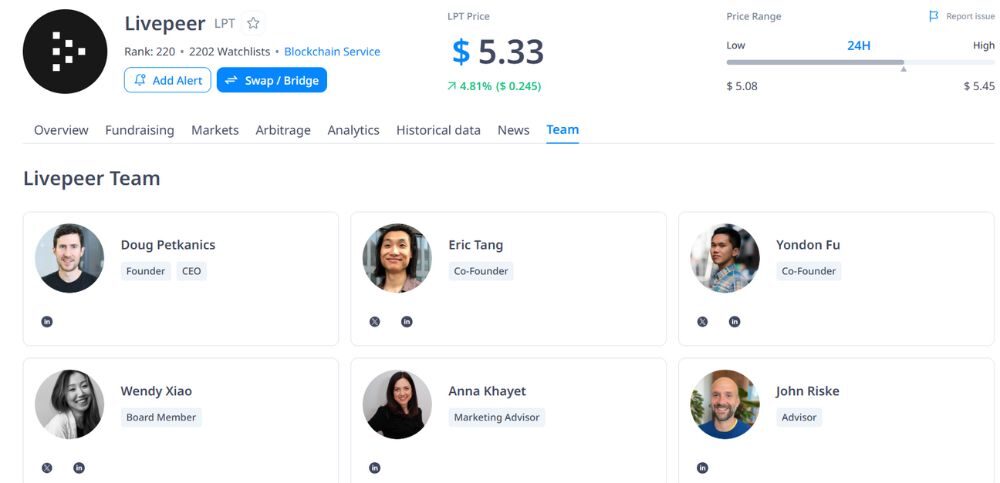Switch to Historical data tab
1000x483 pixels.
click(438, 130)
